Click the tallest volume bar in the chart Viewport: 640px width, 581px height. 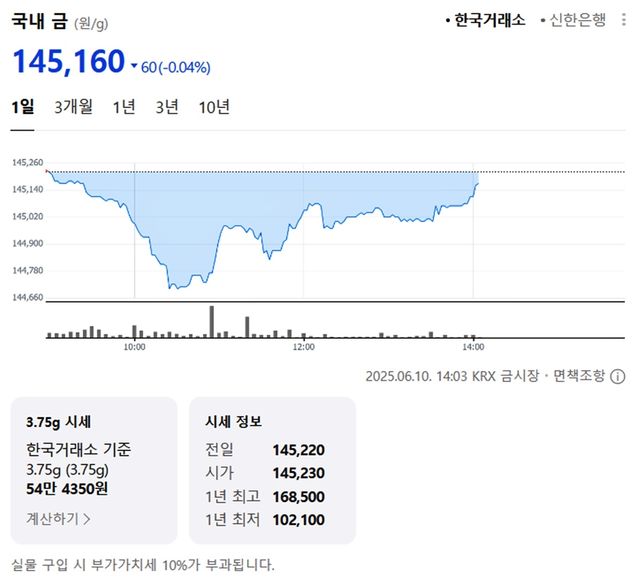coord(212,321)
